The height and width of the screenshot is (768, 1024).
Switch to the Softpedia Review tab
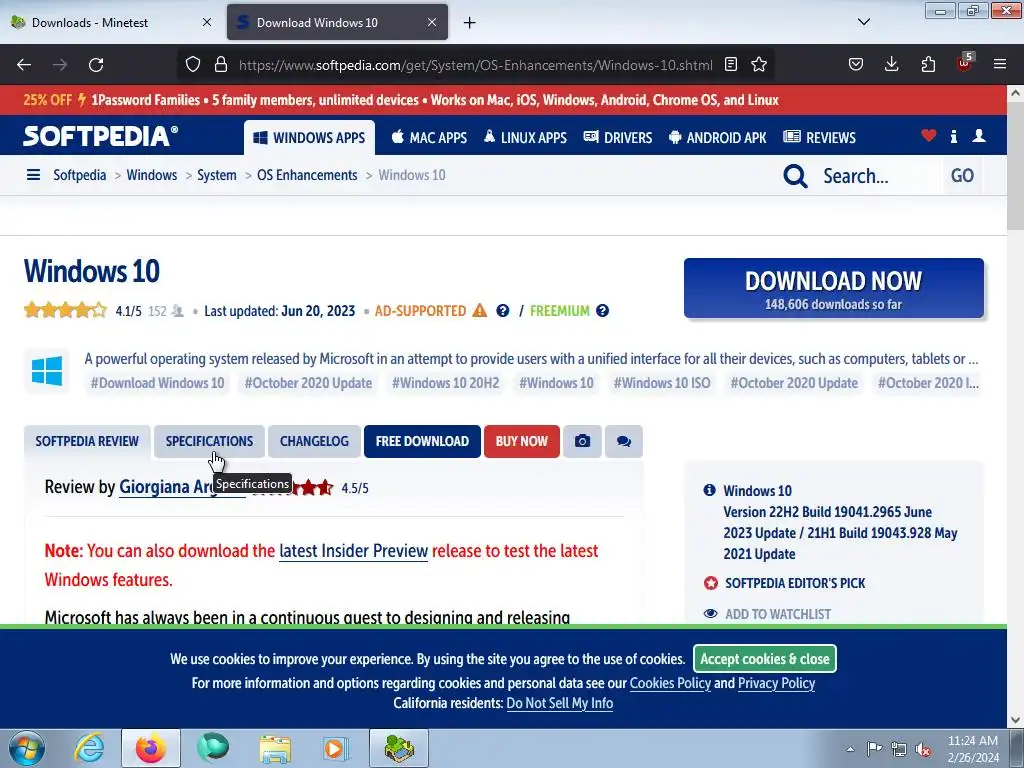(x=87, y=441)
